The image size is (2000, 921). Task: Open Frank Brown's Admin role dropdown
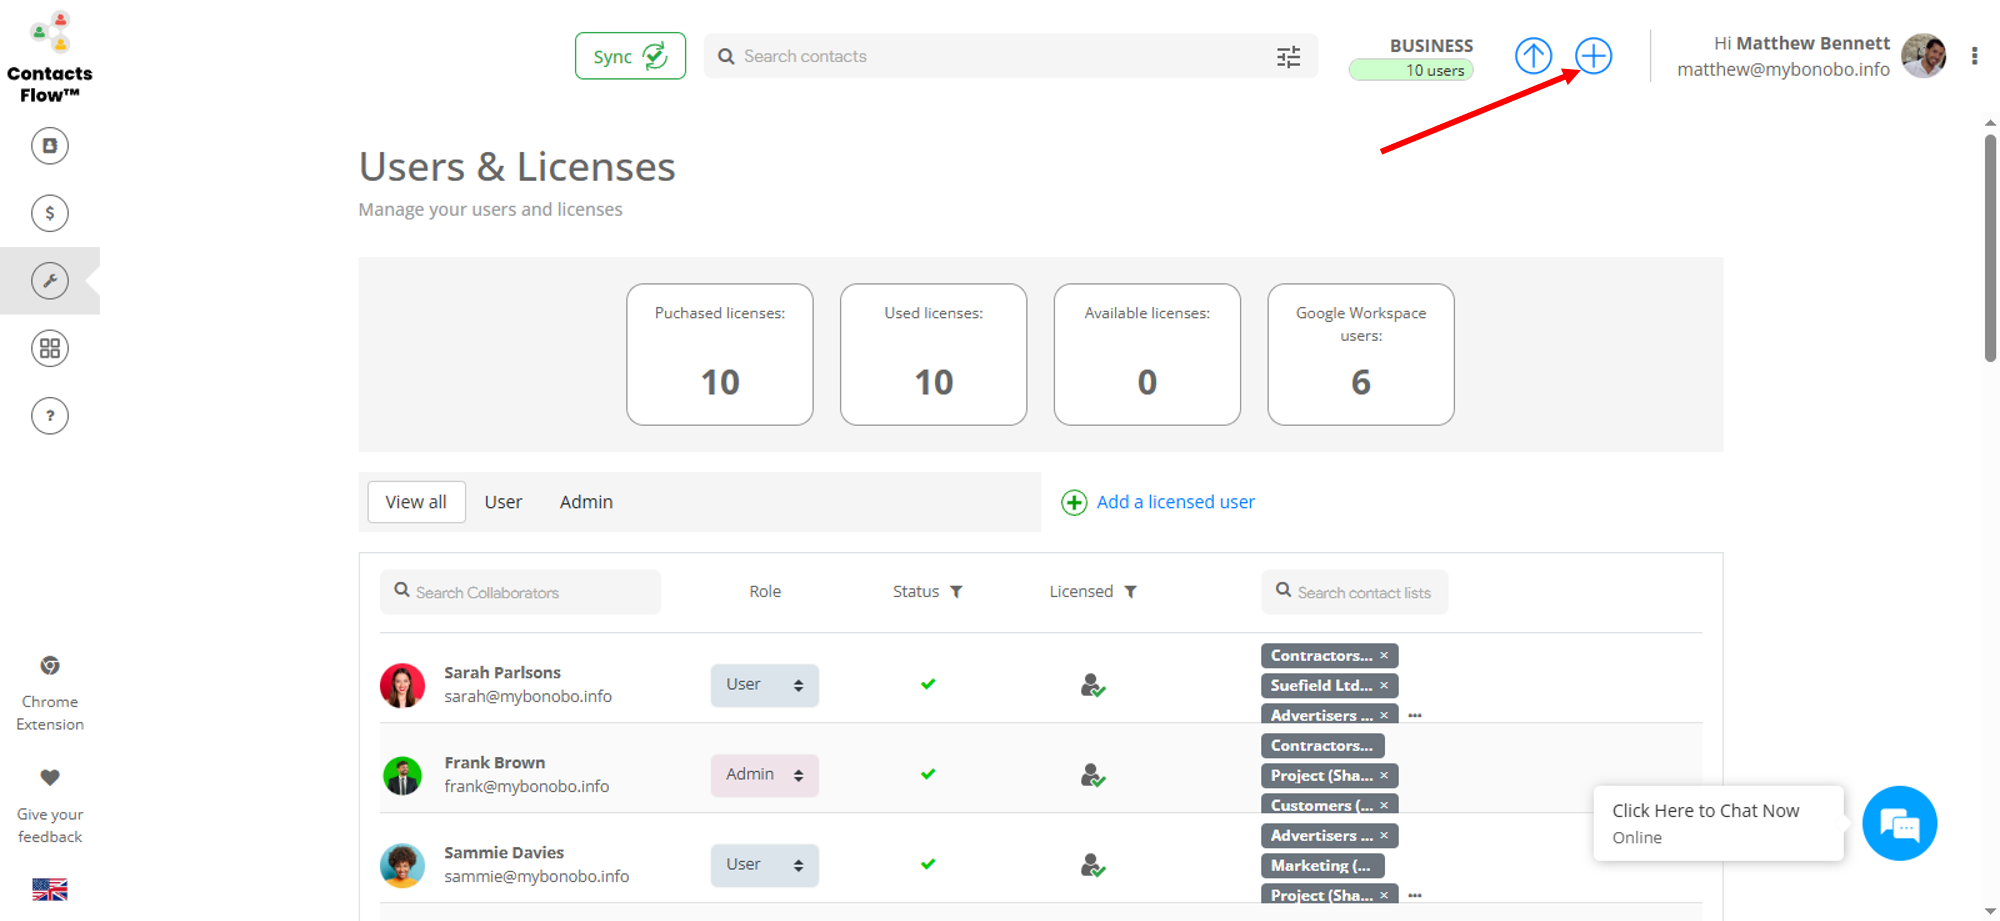pyautogui.click(x=764, y=775)
